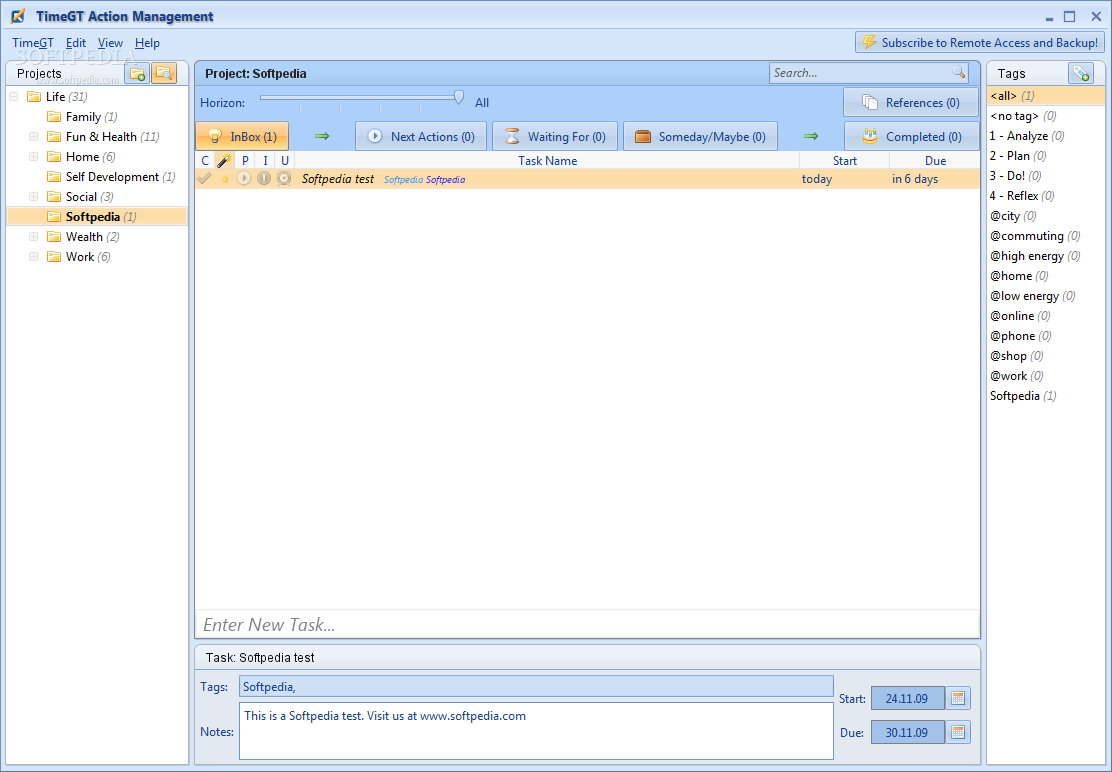
Task: Select the <all> tag filter
Action: tap(1045, 96)
